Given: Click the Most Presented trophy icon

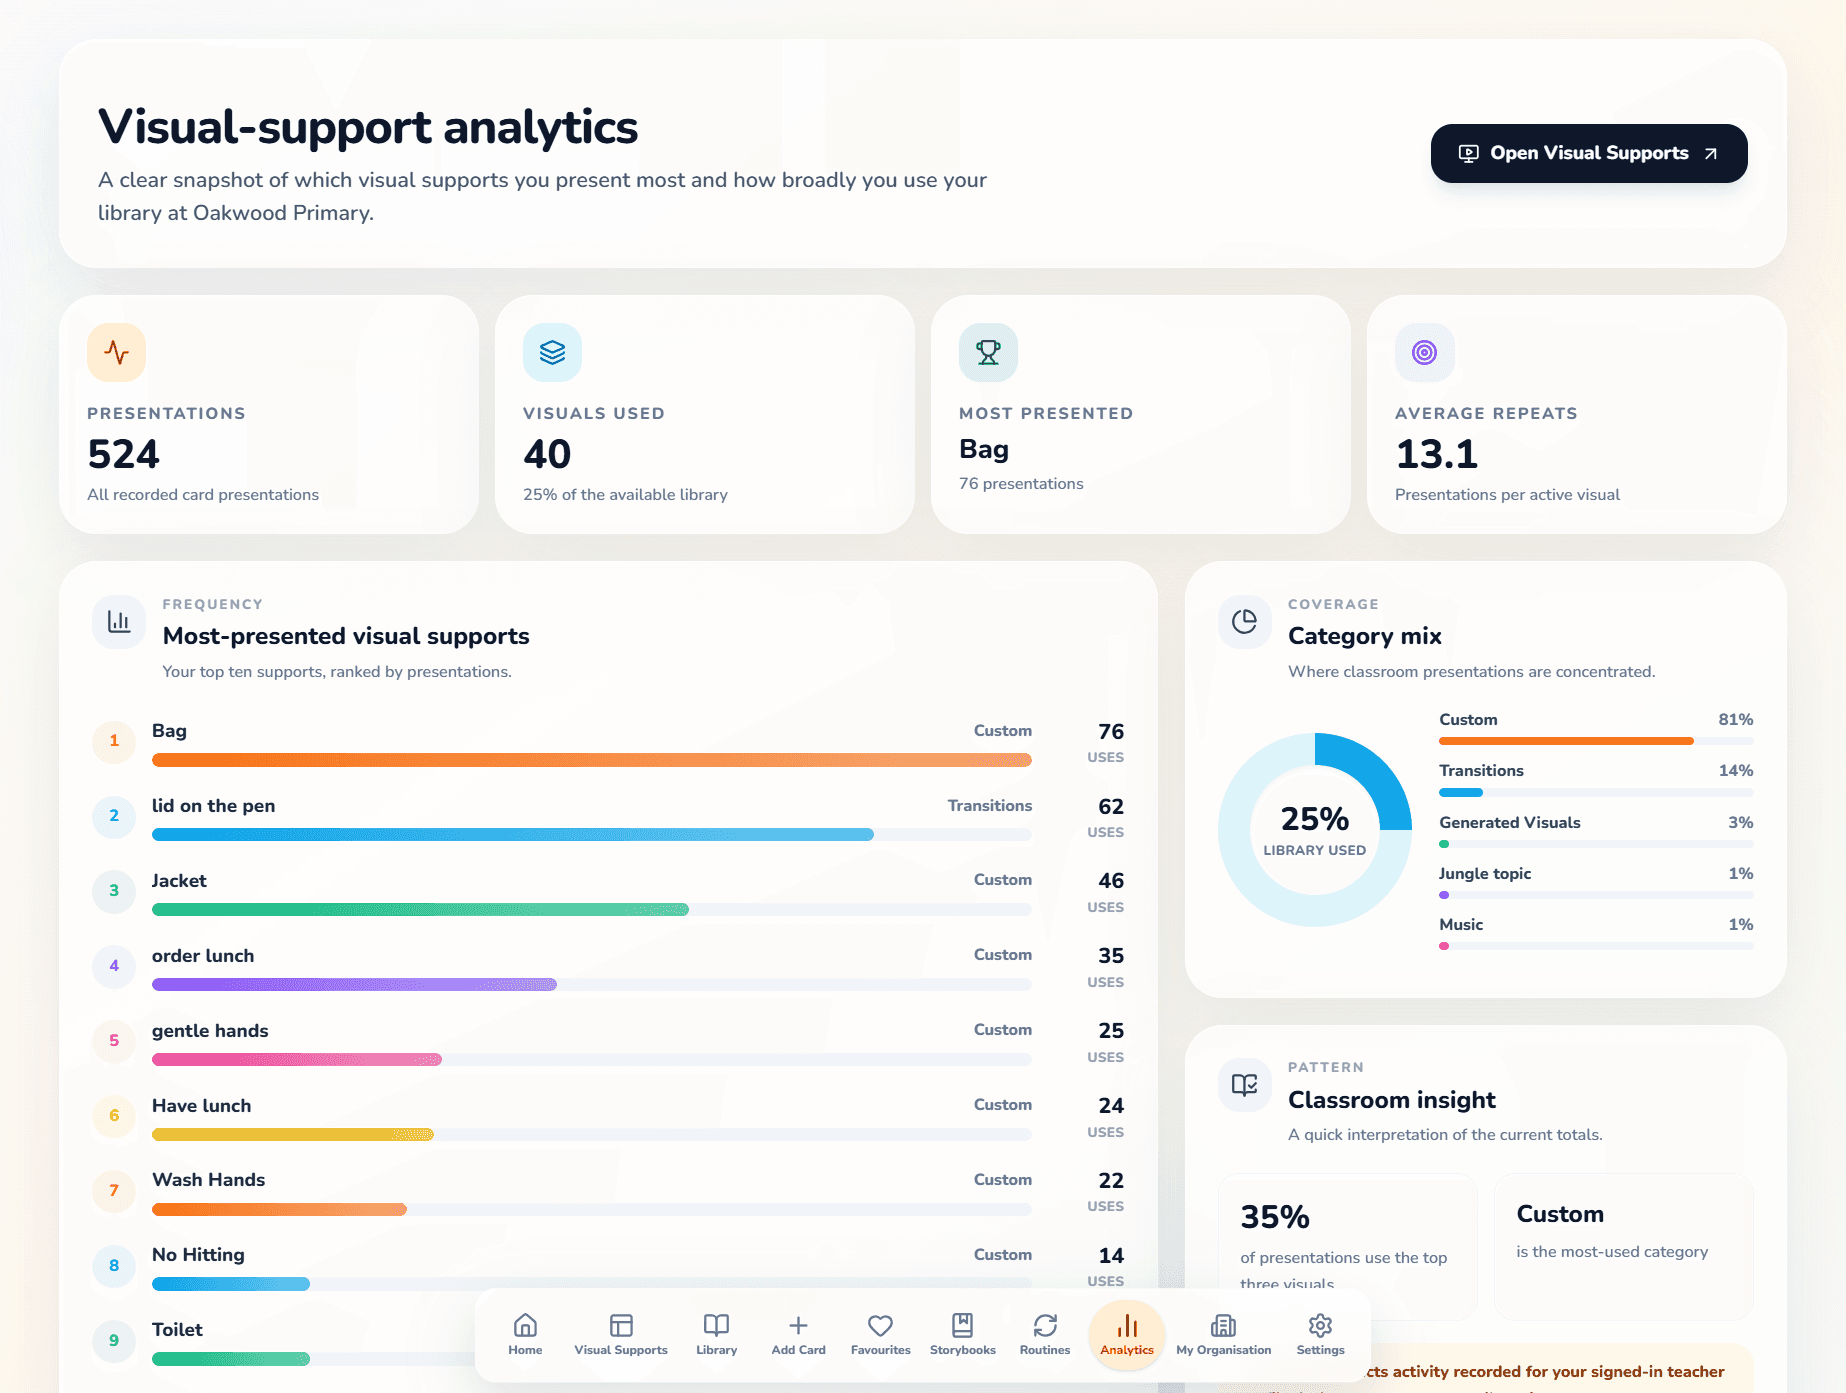Looking at the screenshot, I should (x=988, y=352).
